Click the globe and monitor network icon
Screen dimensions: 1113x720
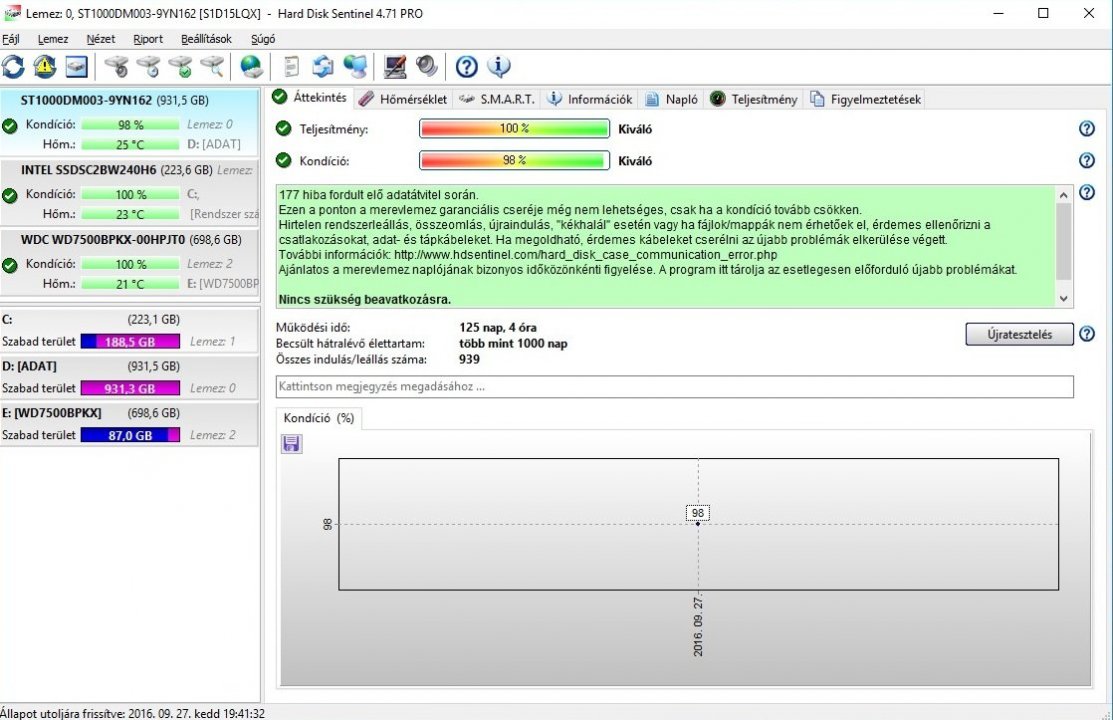tap(355, 67)
